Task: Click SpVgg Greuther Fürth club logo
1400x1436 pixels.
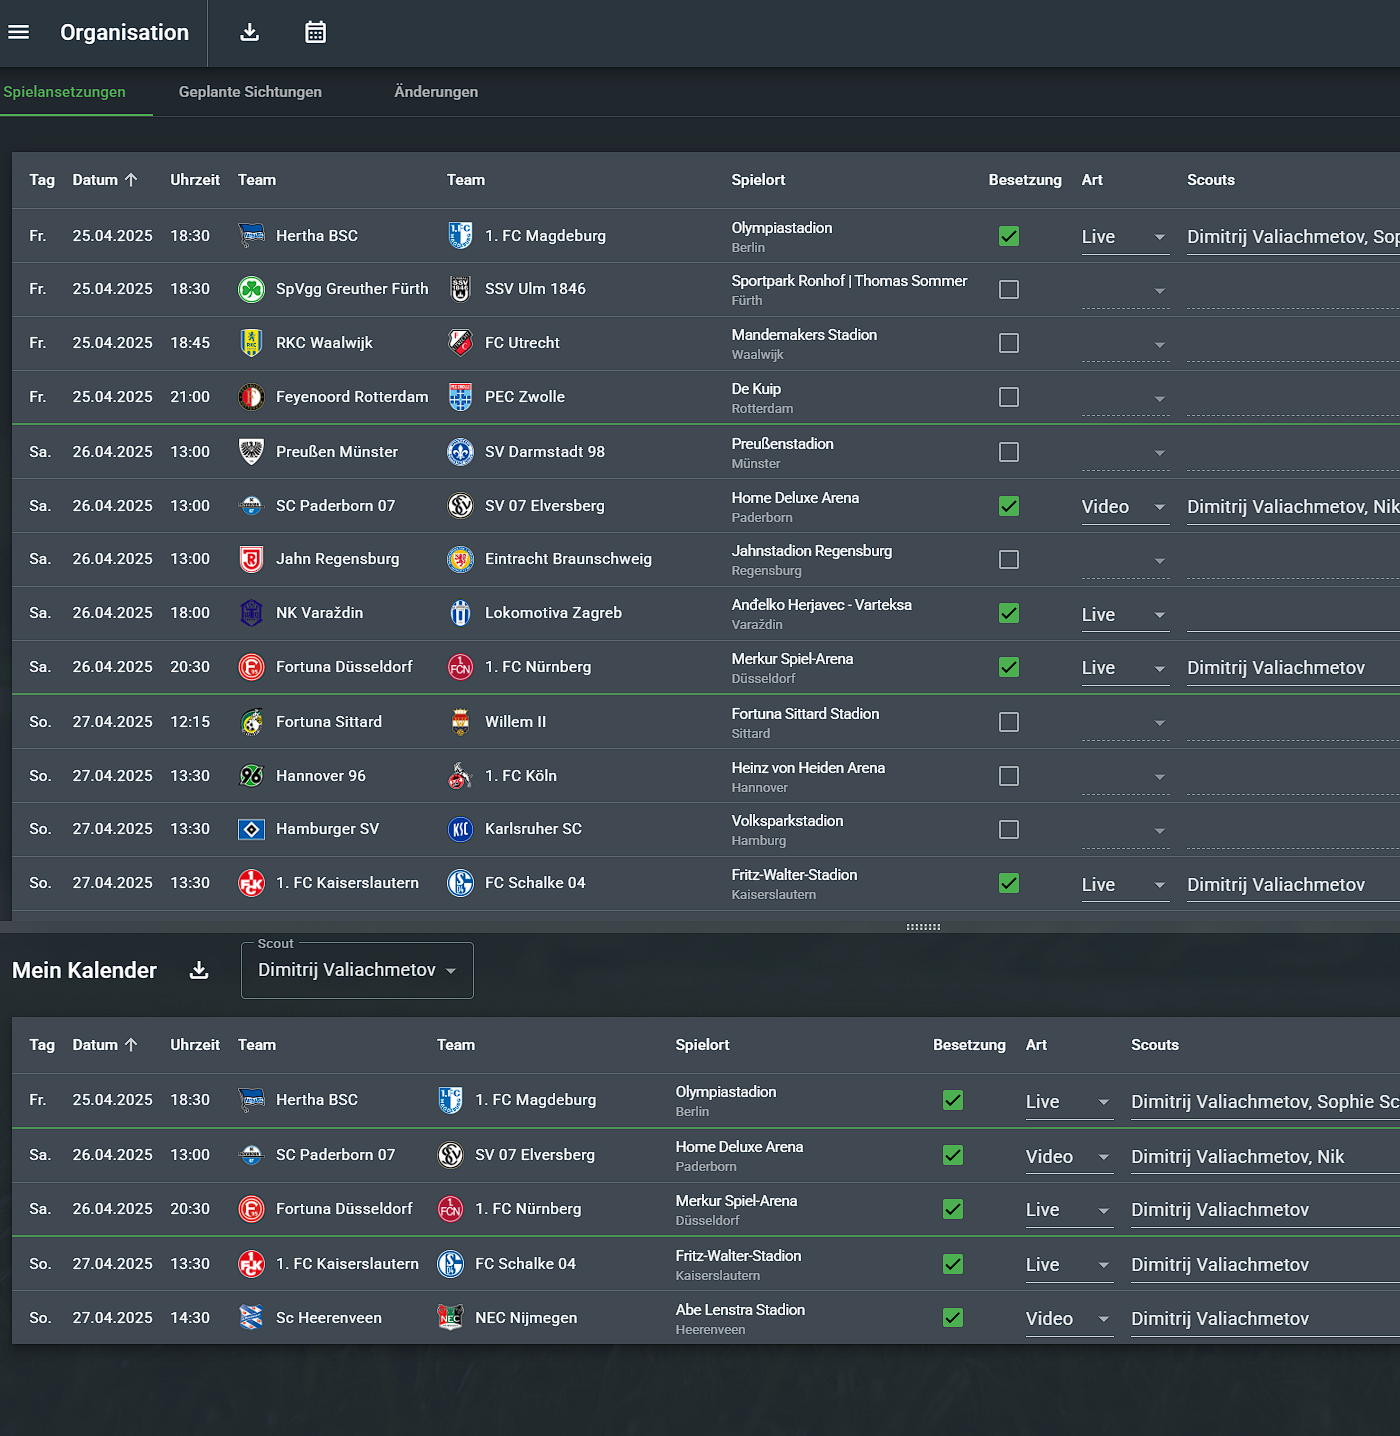Action: pos(251,289)
